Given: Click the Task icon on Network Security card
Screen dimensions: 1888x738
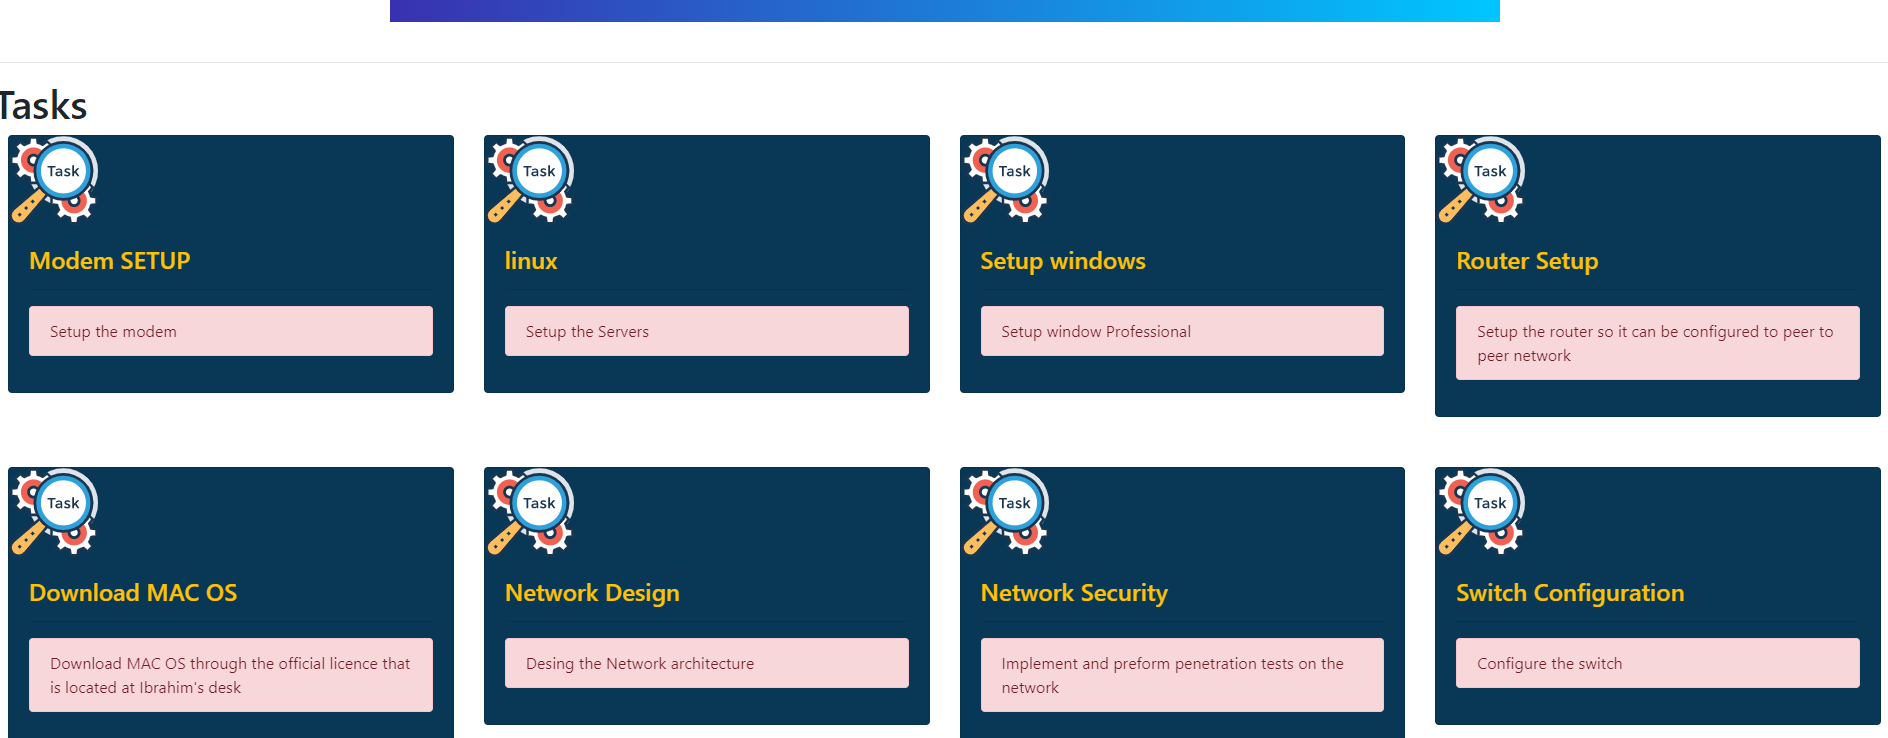Looking at the screenshot, I should click(x=1006, y=512).
